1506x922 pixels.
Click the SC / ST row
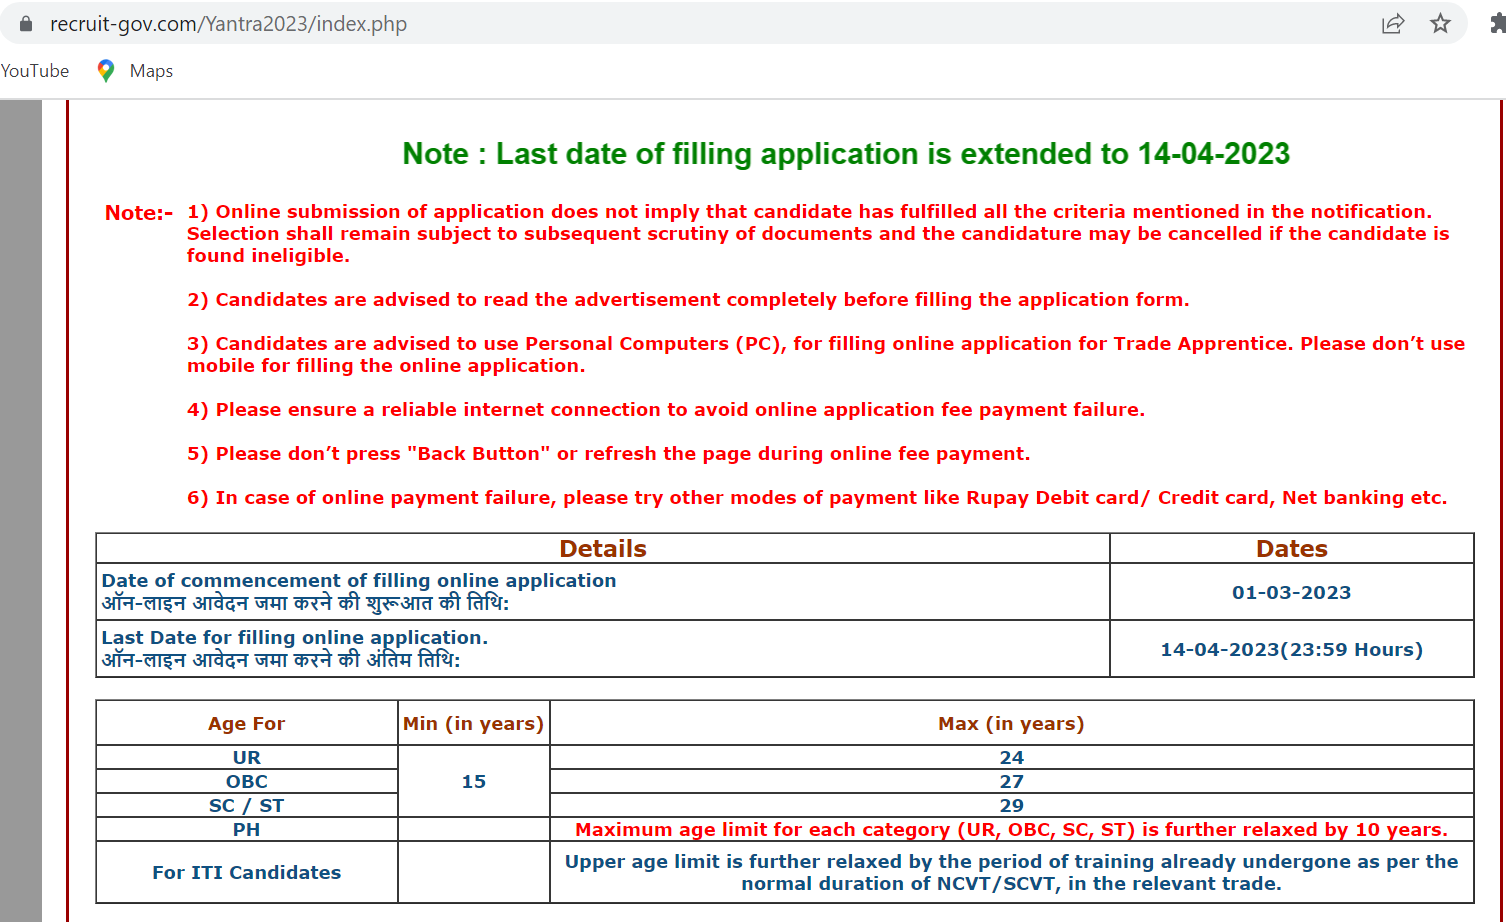(246, 805)
